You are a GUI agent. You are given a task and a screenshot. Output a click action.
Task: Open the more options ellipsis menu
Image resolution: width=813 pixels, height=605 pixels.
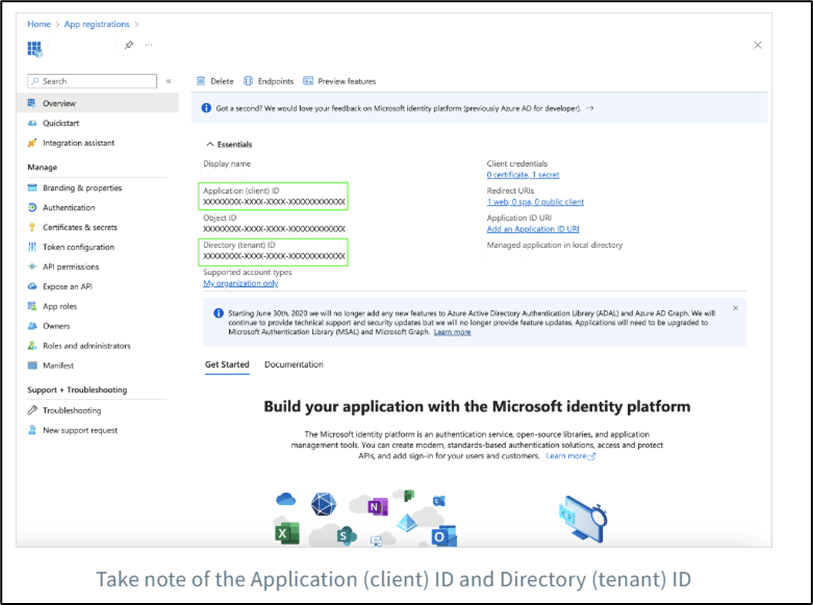149,45
